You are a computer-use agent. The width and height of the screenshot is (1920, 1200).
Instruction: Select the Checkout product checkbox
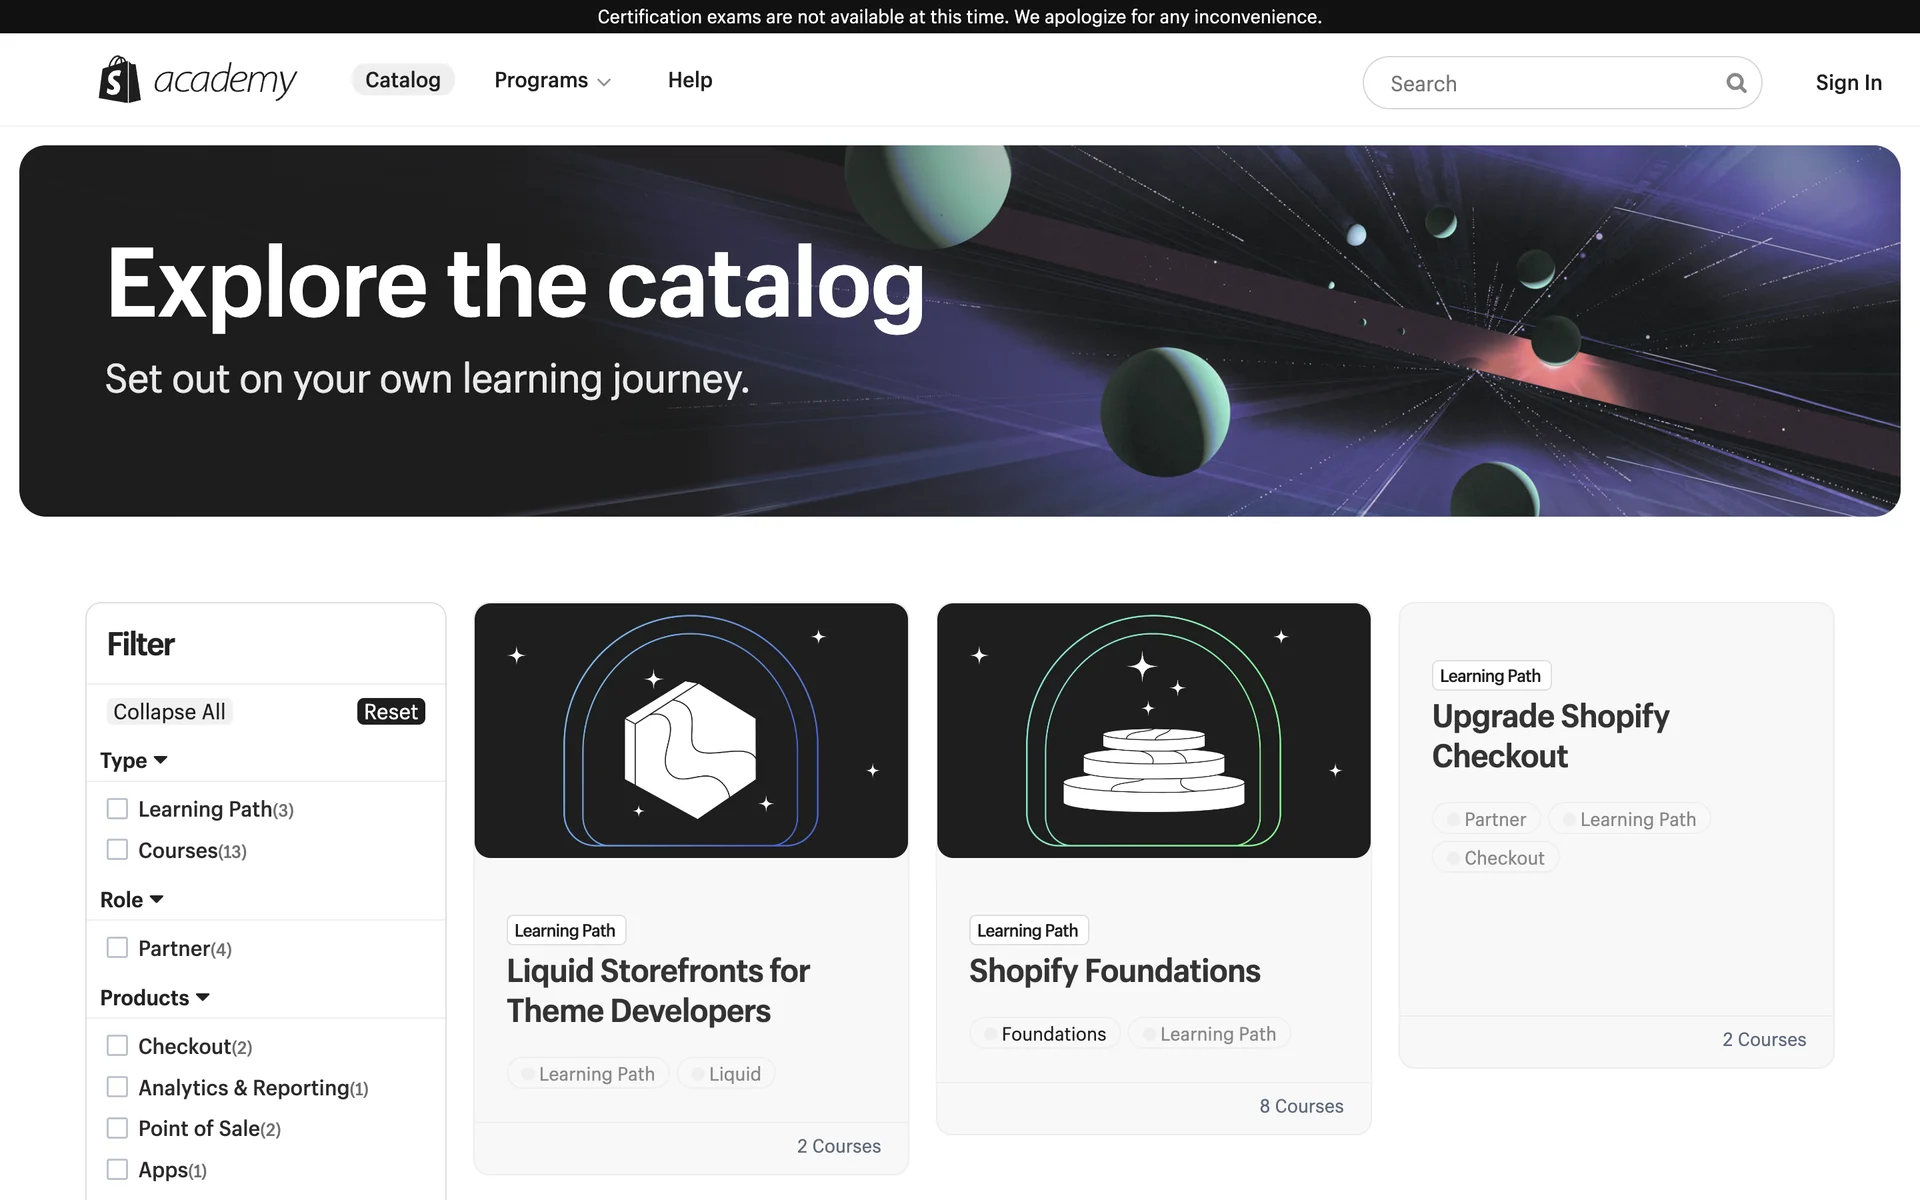117,1046
